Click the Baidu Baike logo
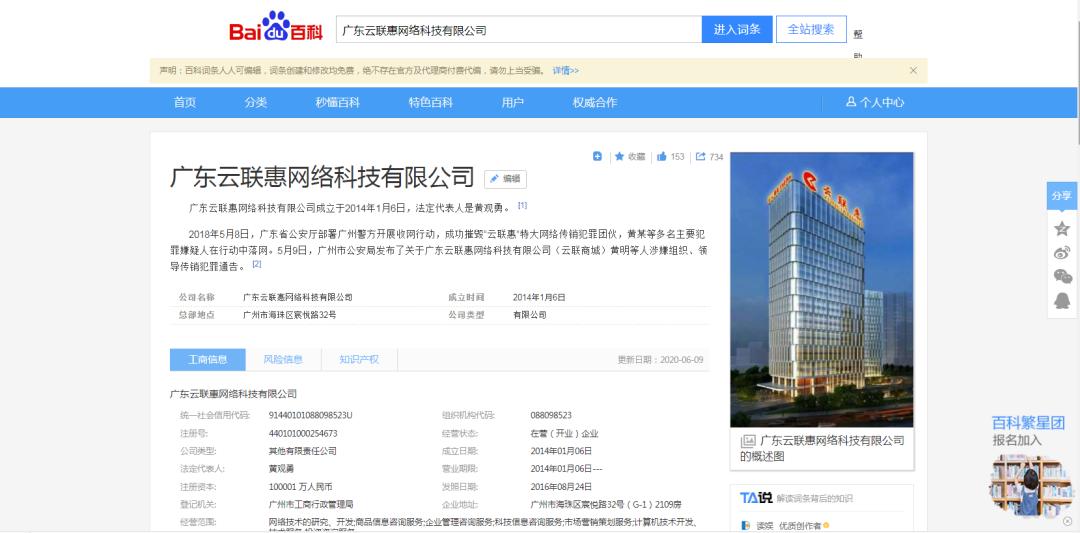Screen dimensions: 1080x533 (276, 29)
